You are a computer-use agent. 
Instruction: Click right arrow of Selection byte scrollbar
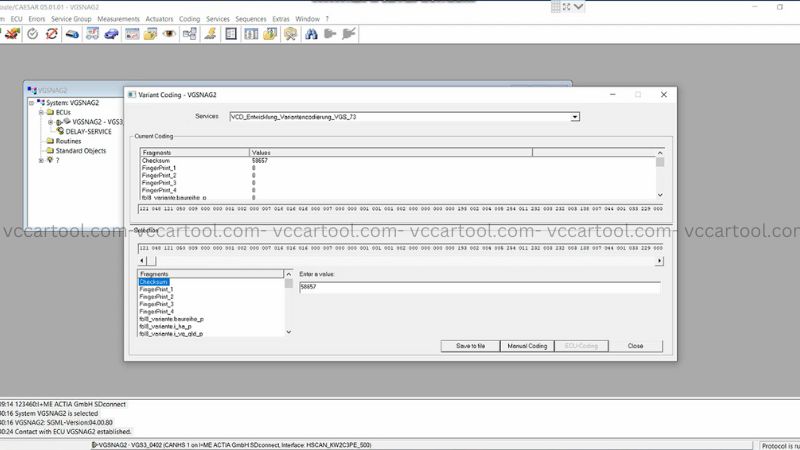[x=659, y=261]
